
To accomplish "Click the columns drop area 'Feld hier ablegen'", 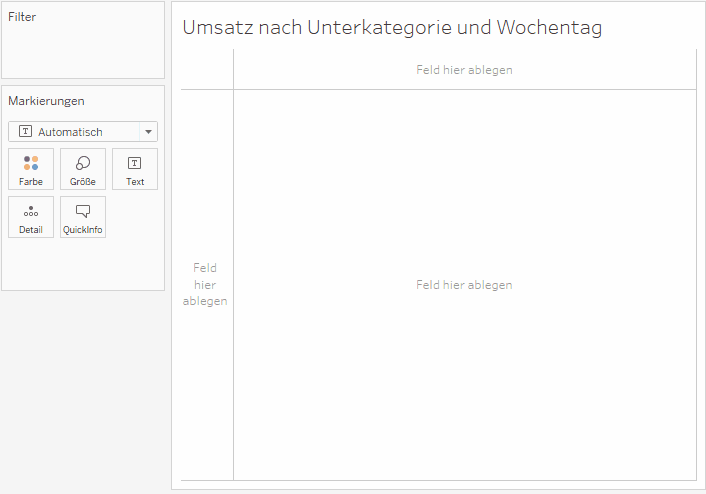I will (x=465, y=70).
